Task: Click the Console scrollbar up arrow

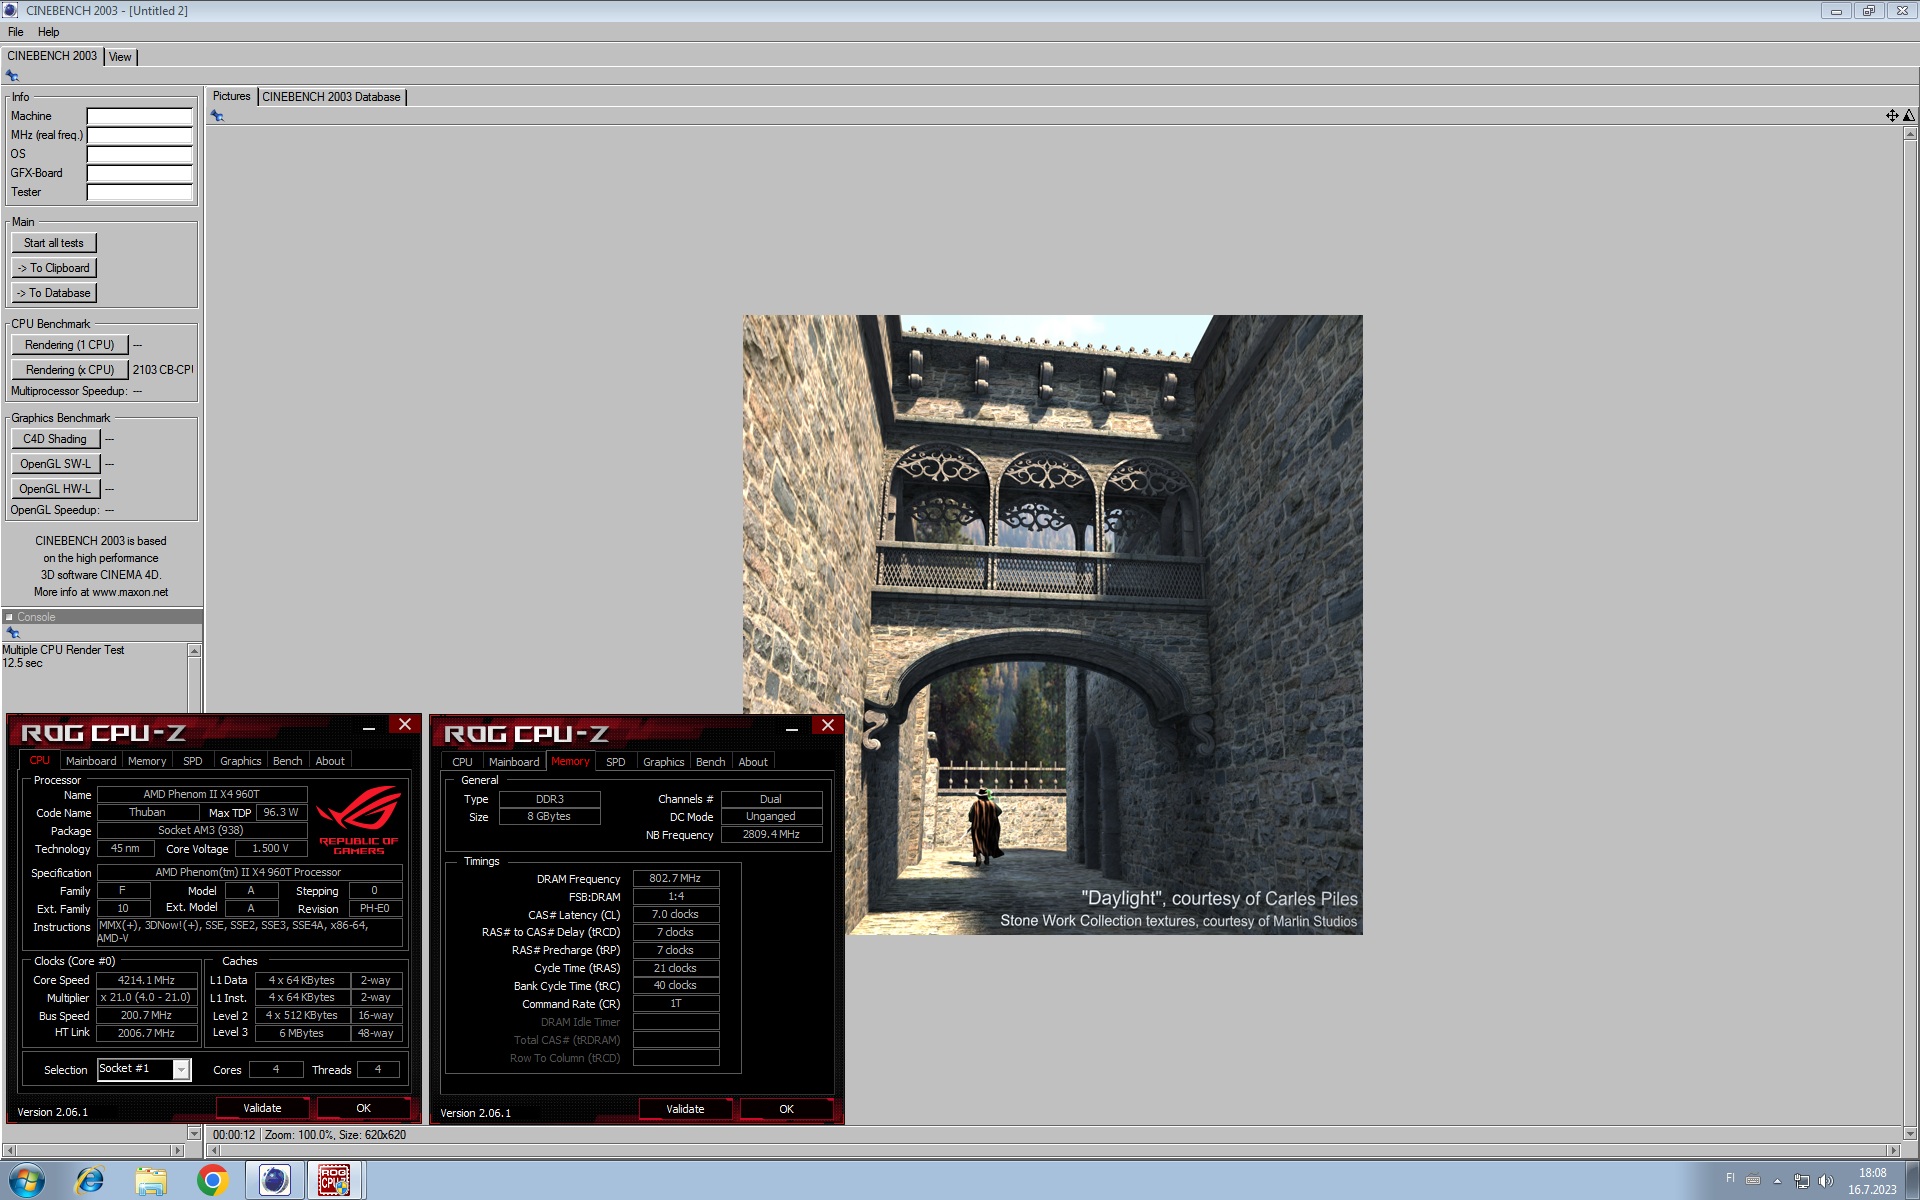Action: click(194, 651)
